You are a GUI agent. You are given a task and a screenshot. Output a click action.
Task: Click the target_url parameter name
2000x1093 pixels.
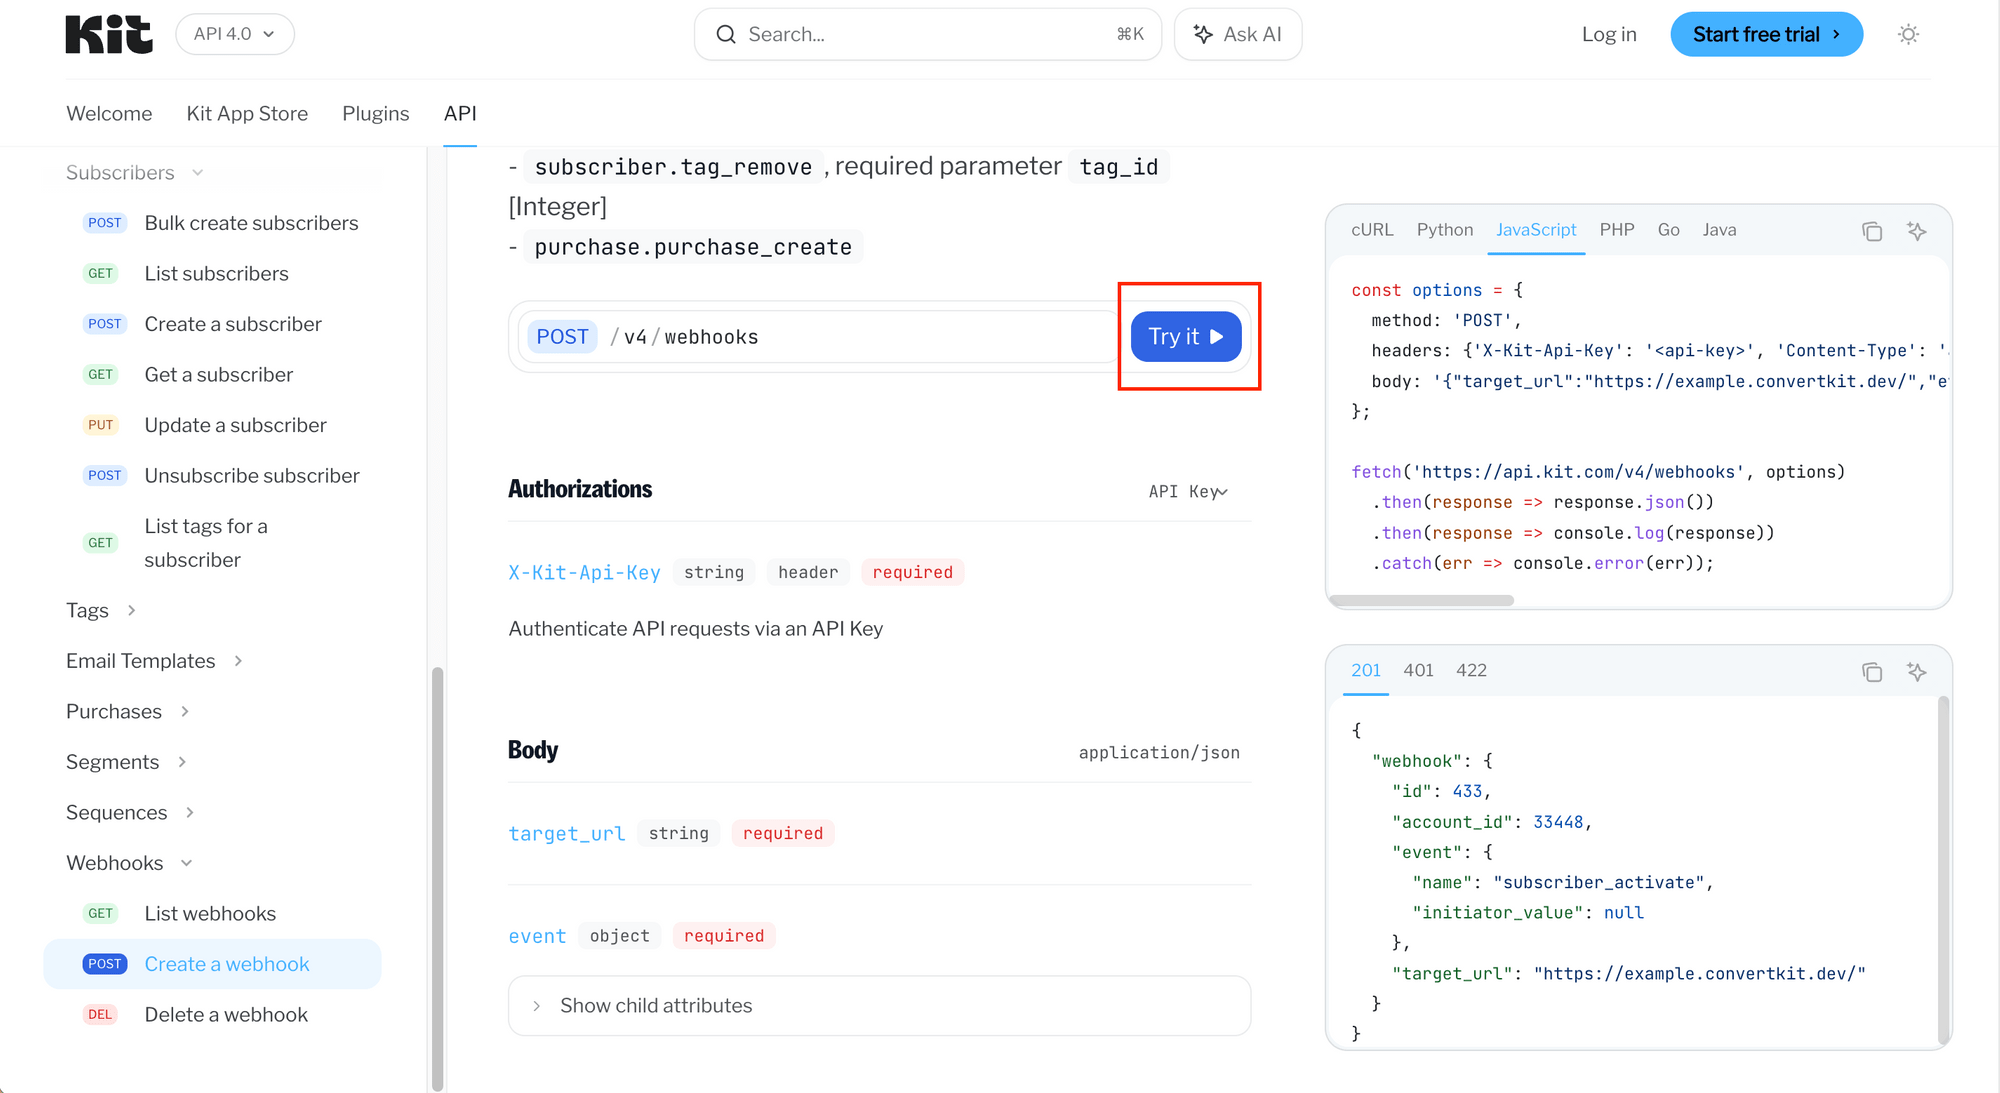(567, 834)
